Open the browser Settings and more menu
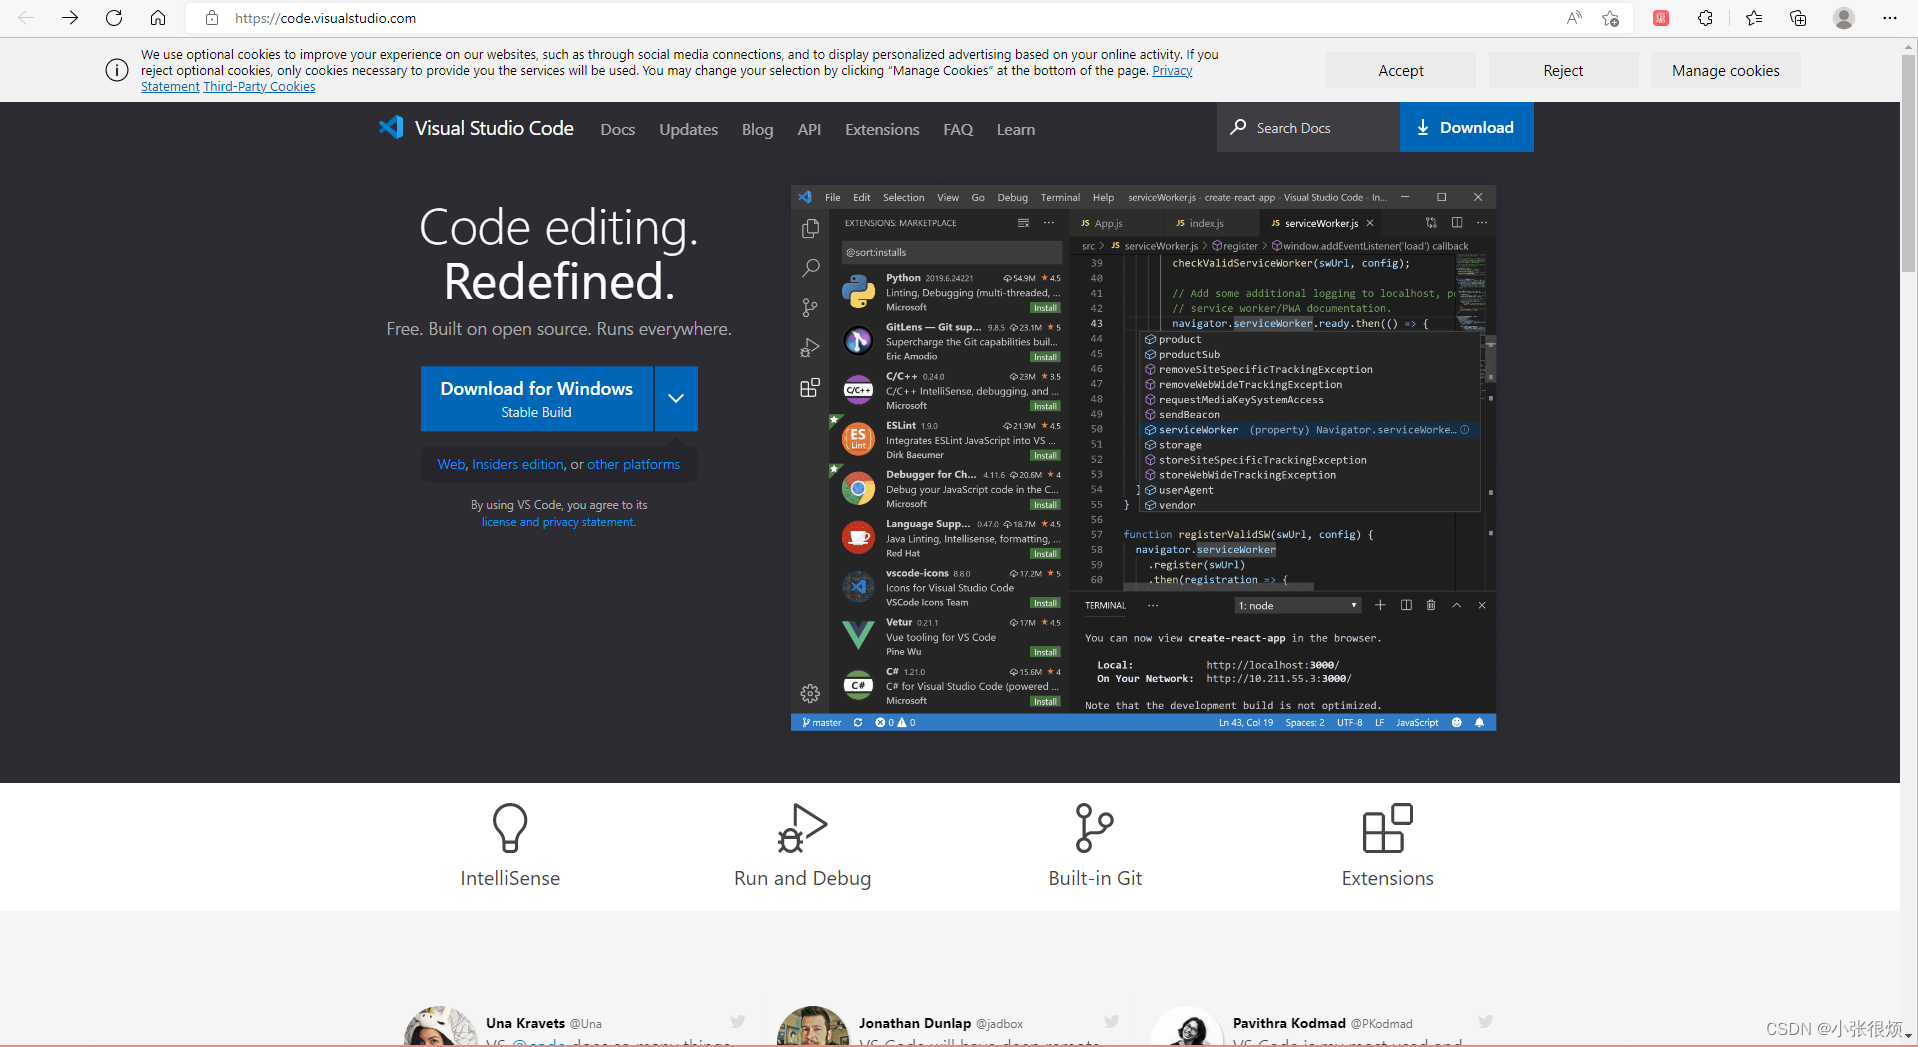Image resolution: width=1918 pixels, height=1047 pixels. point(1889,18)
